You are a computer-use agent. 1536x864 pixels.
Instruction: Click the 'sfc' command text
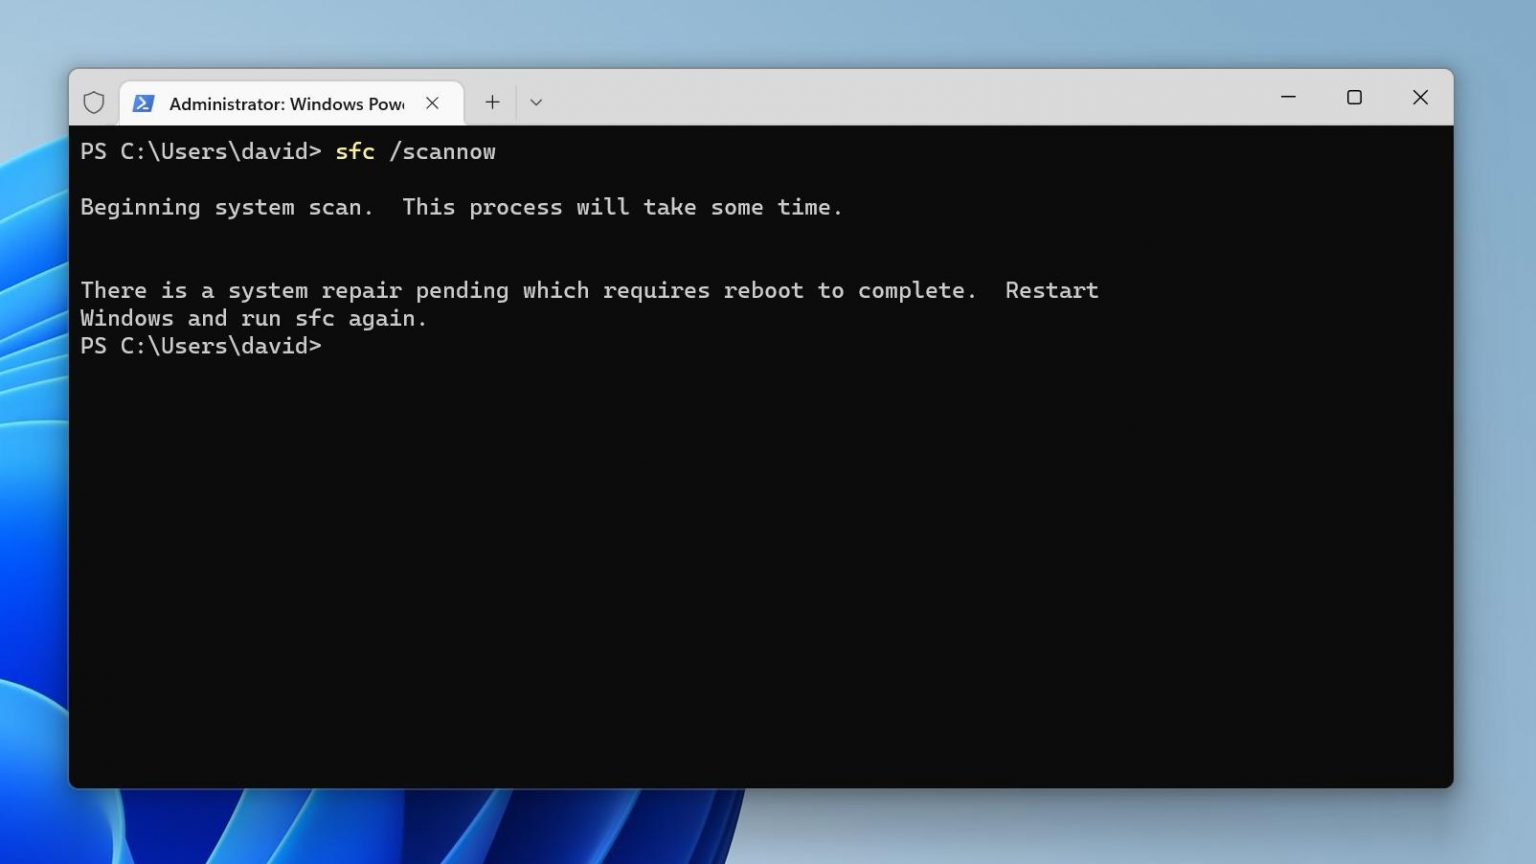coord(355,152)
